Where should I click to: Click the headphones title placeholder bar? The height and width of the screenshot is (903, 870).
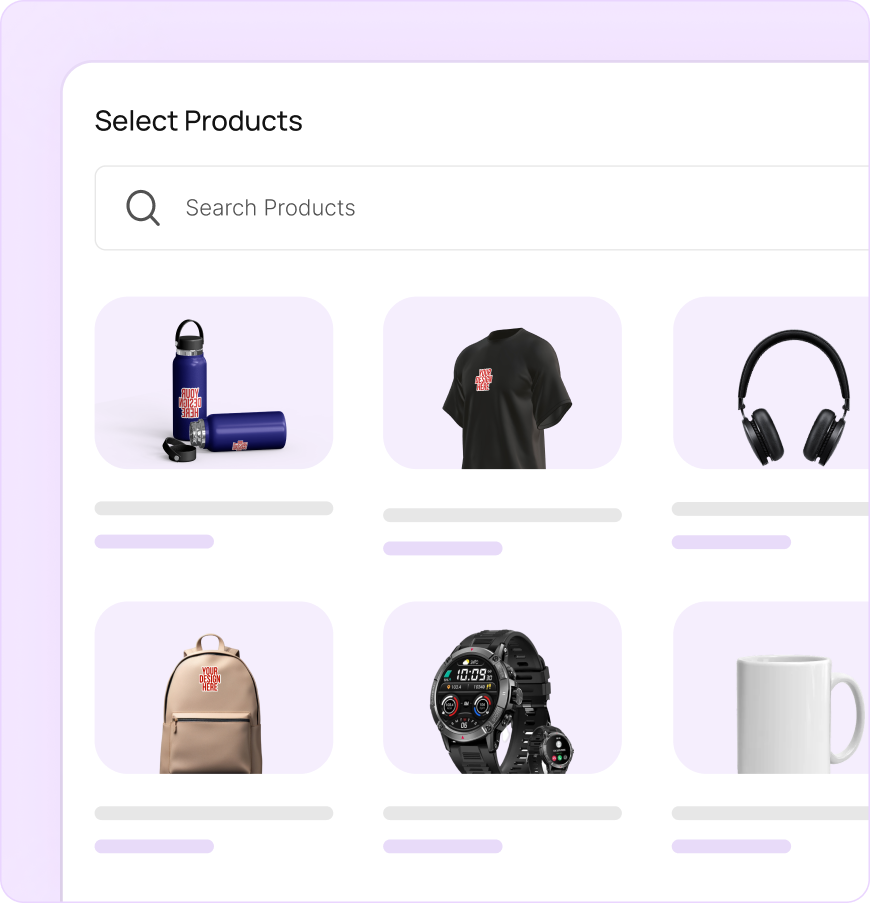pos(771,509)
